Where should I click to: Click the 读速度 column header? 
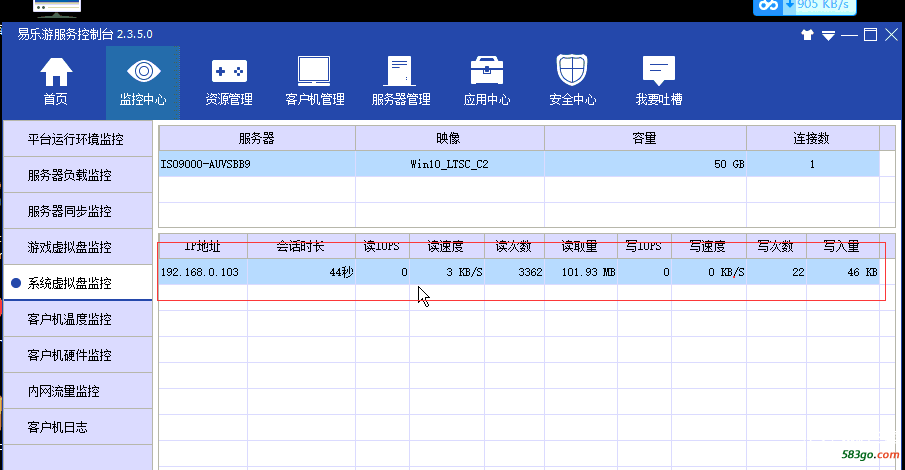(447, 247)
